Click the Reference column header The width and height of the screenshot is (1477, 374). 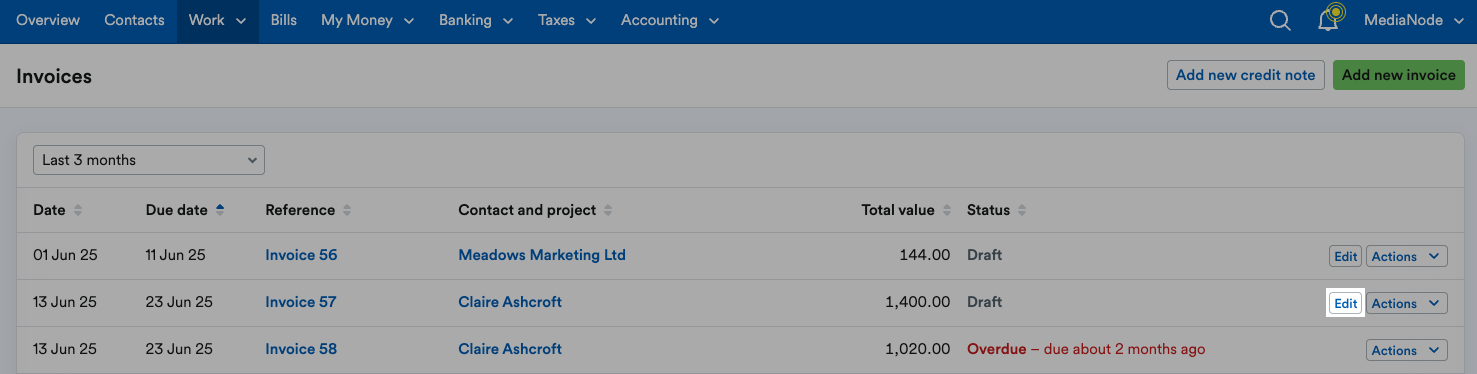pyautogui.click(x=300, y=210)
